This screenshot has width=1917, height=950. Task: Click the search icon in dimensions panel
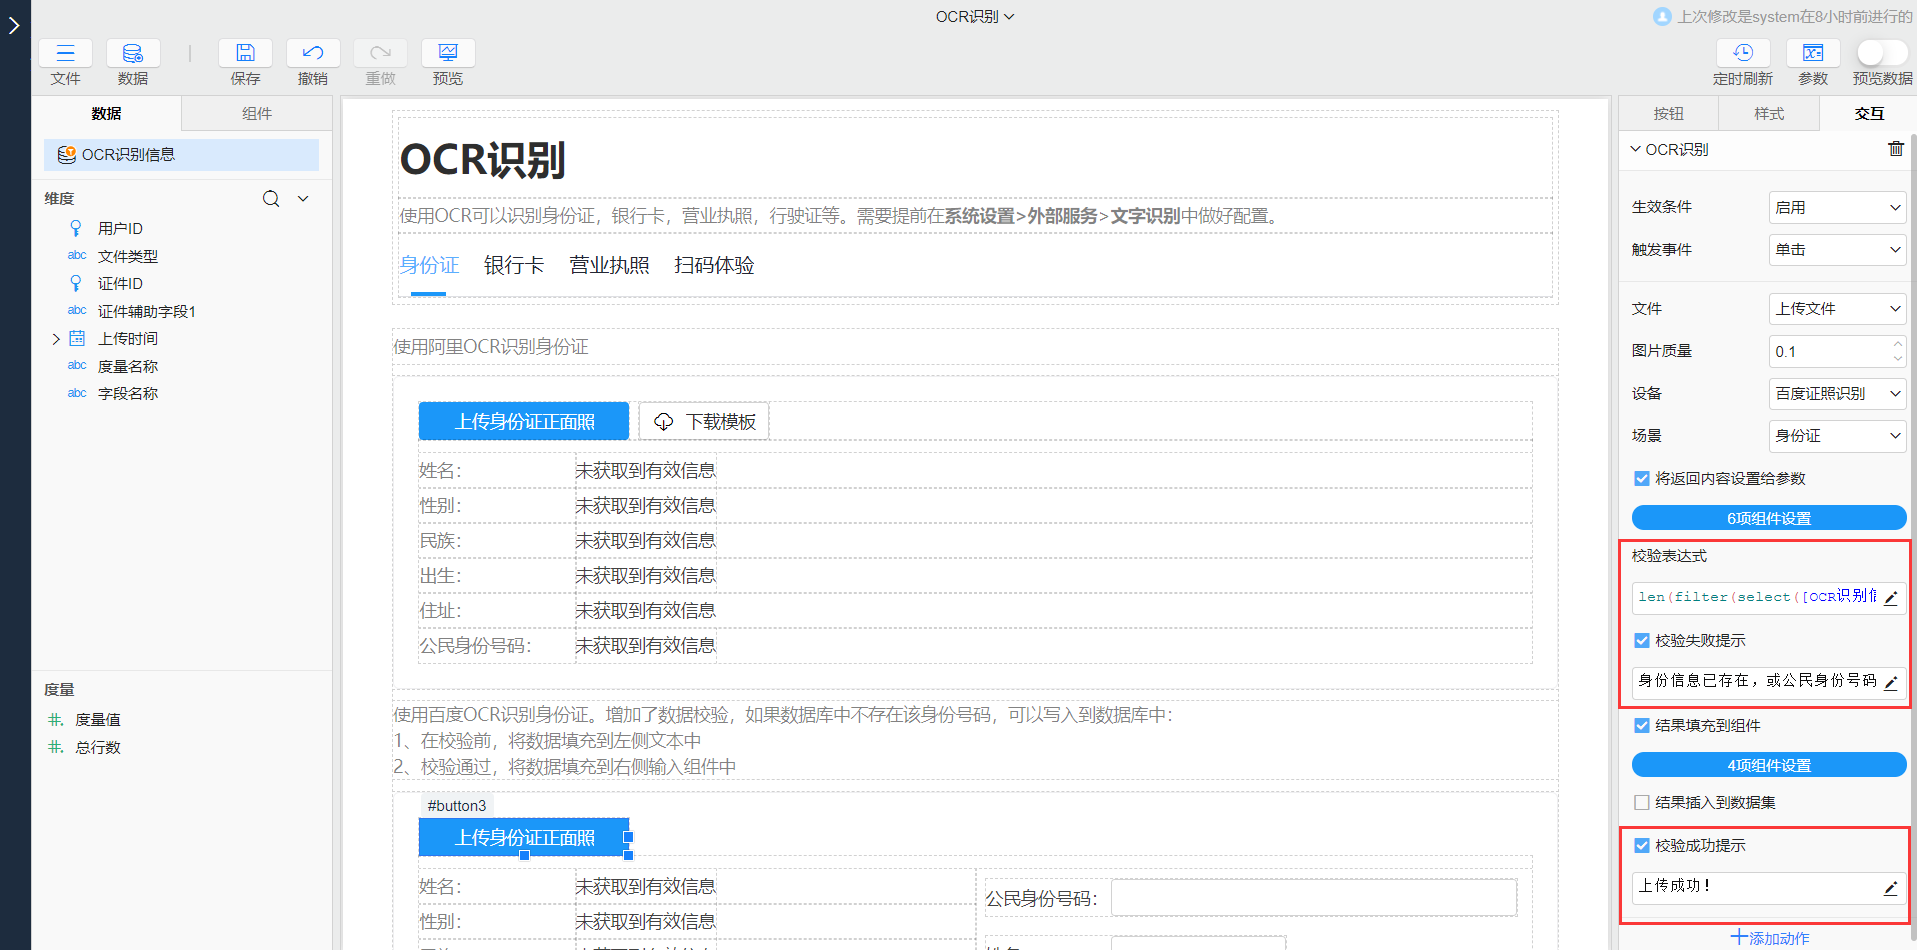pos(271,199)
